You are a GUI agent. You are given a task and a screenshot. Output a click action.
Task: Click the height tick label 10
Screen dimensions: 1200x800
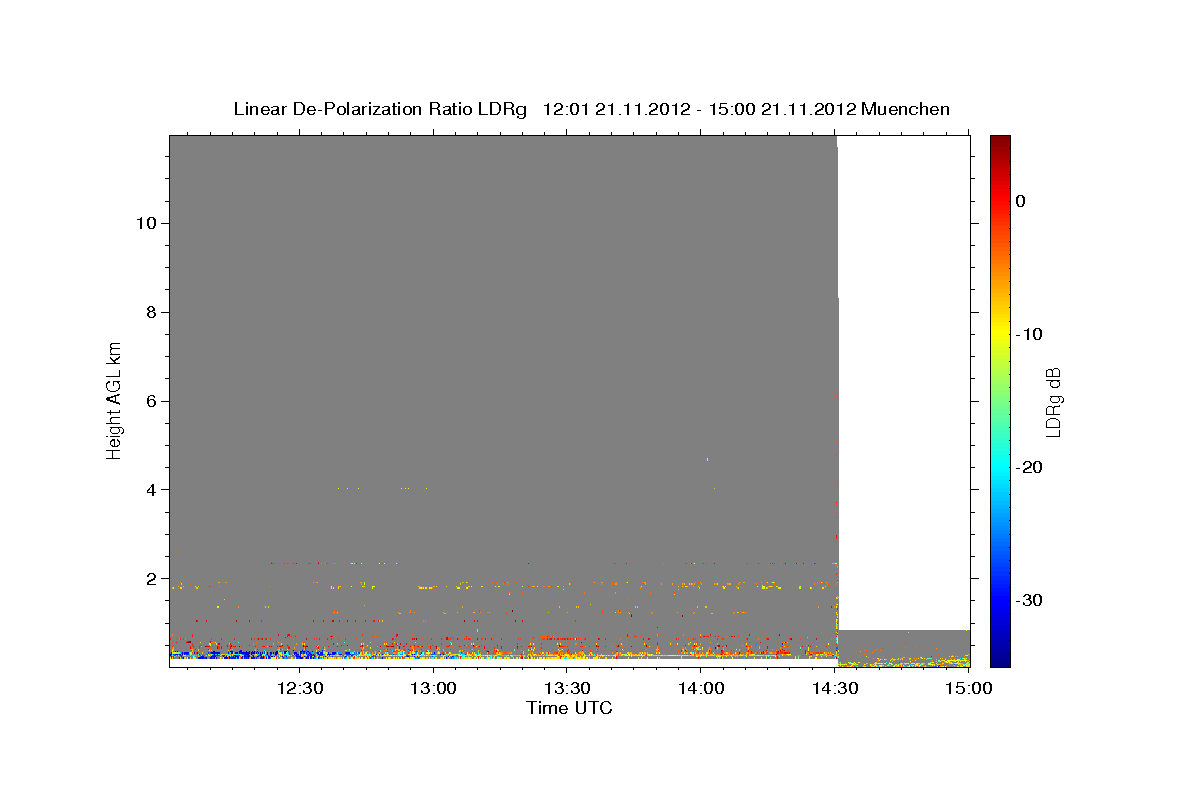[145, 222]
